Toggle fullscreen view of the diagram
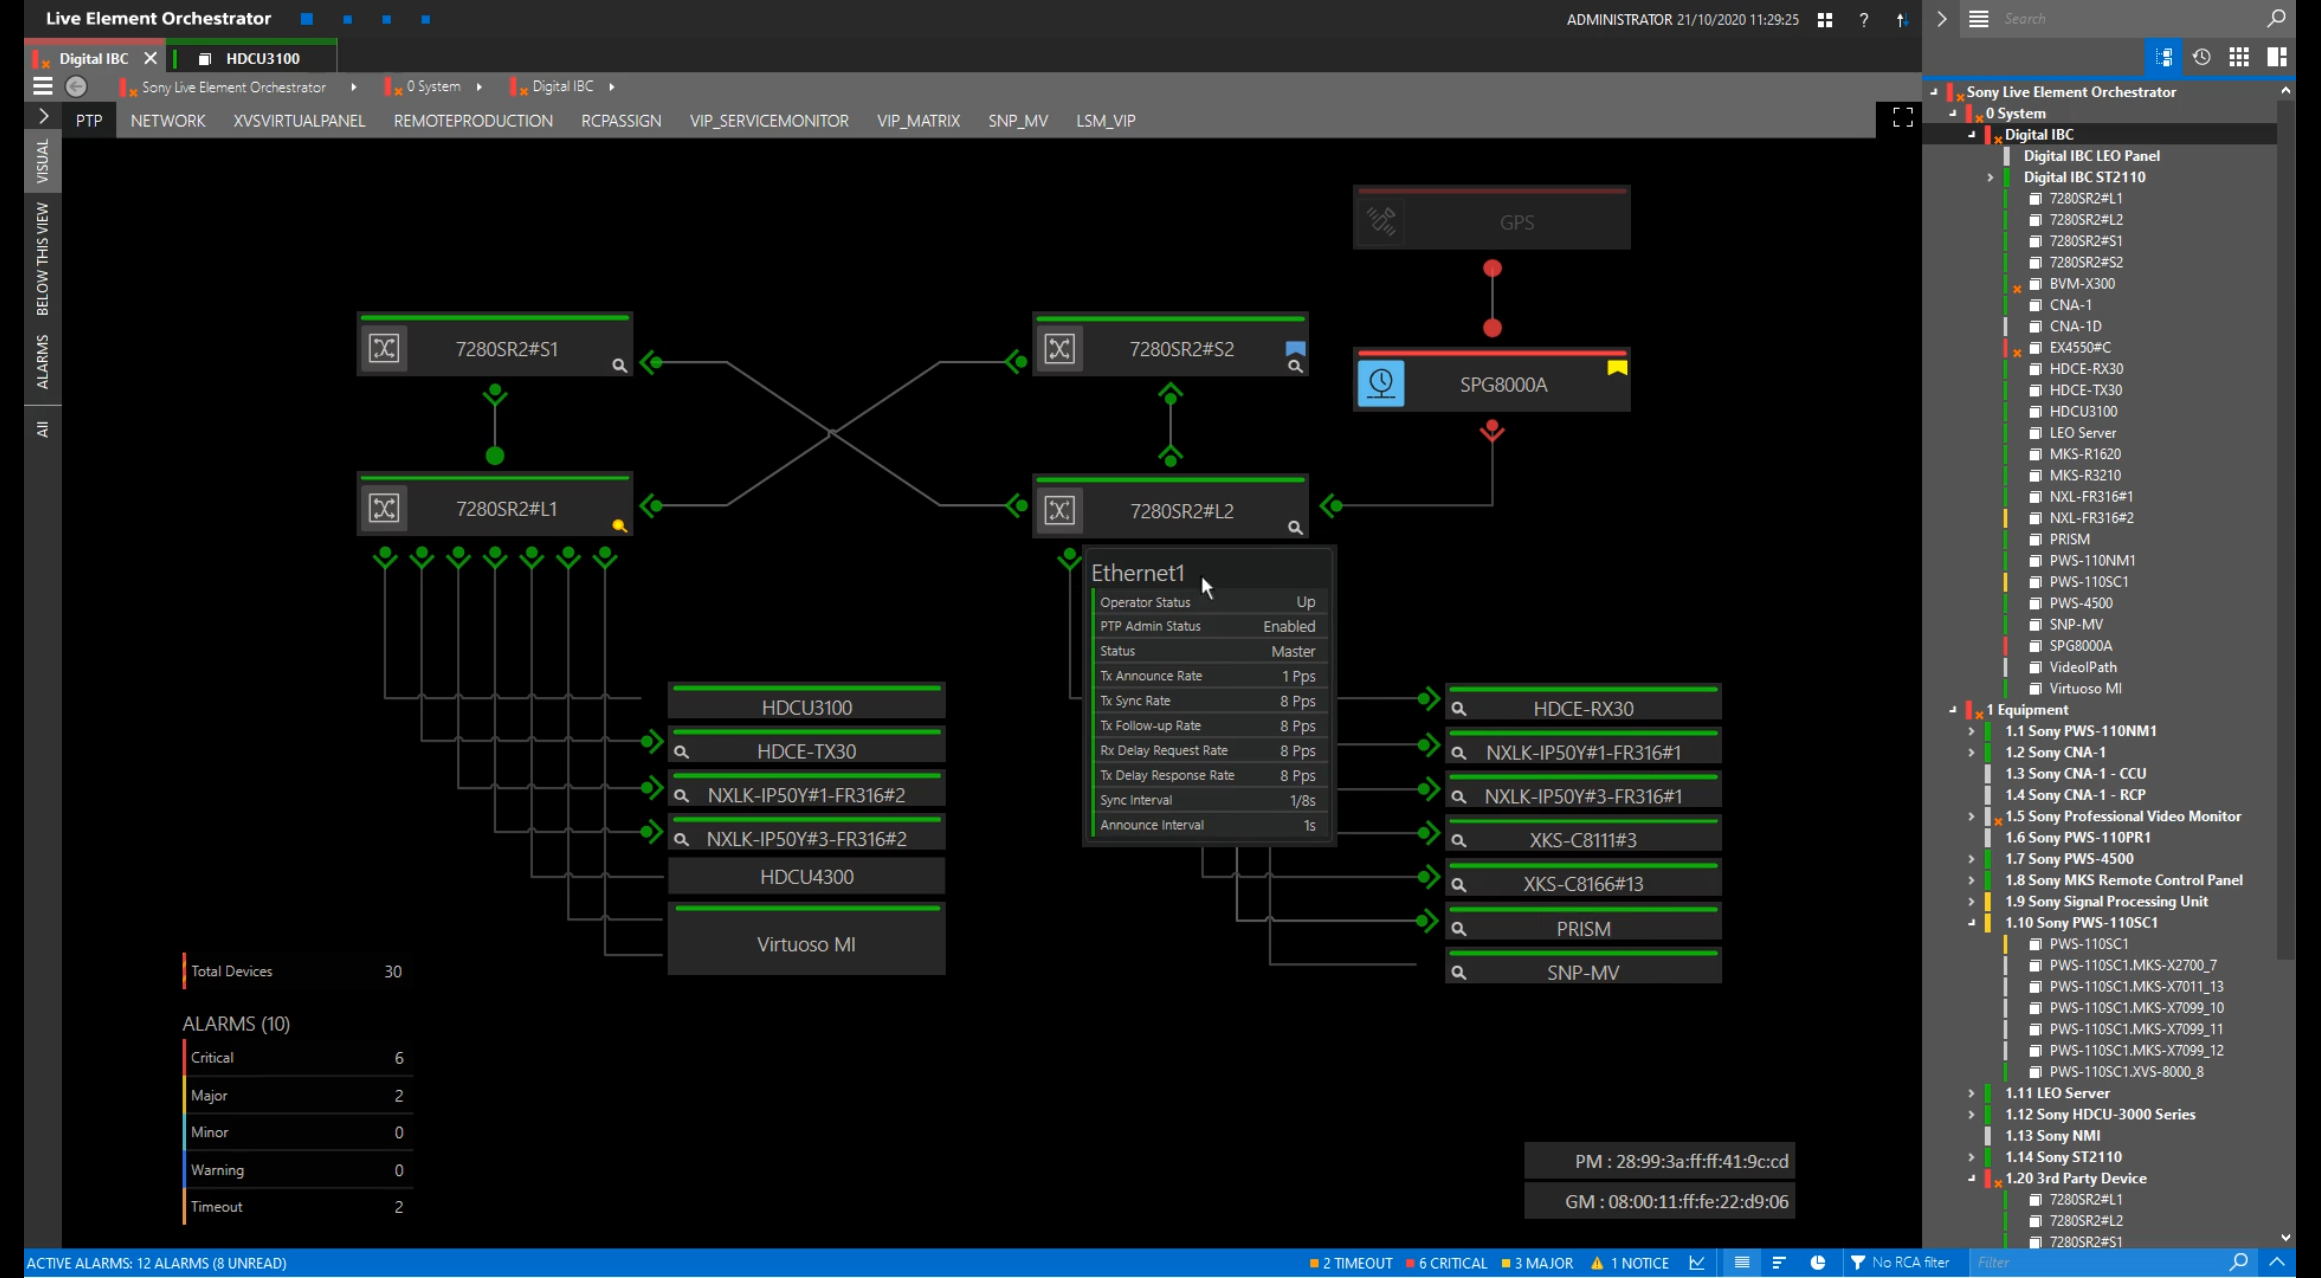This screenshot has width=2321, height=1278. (1902, 118)
